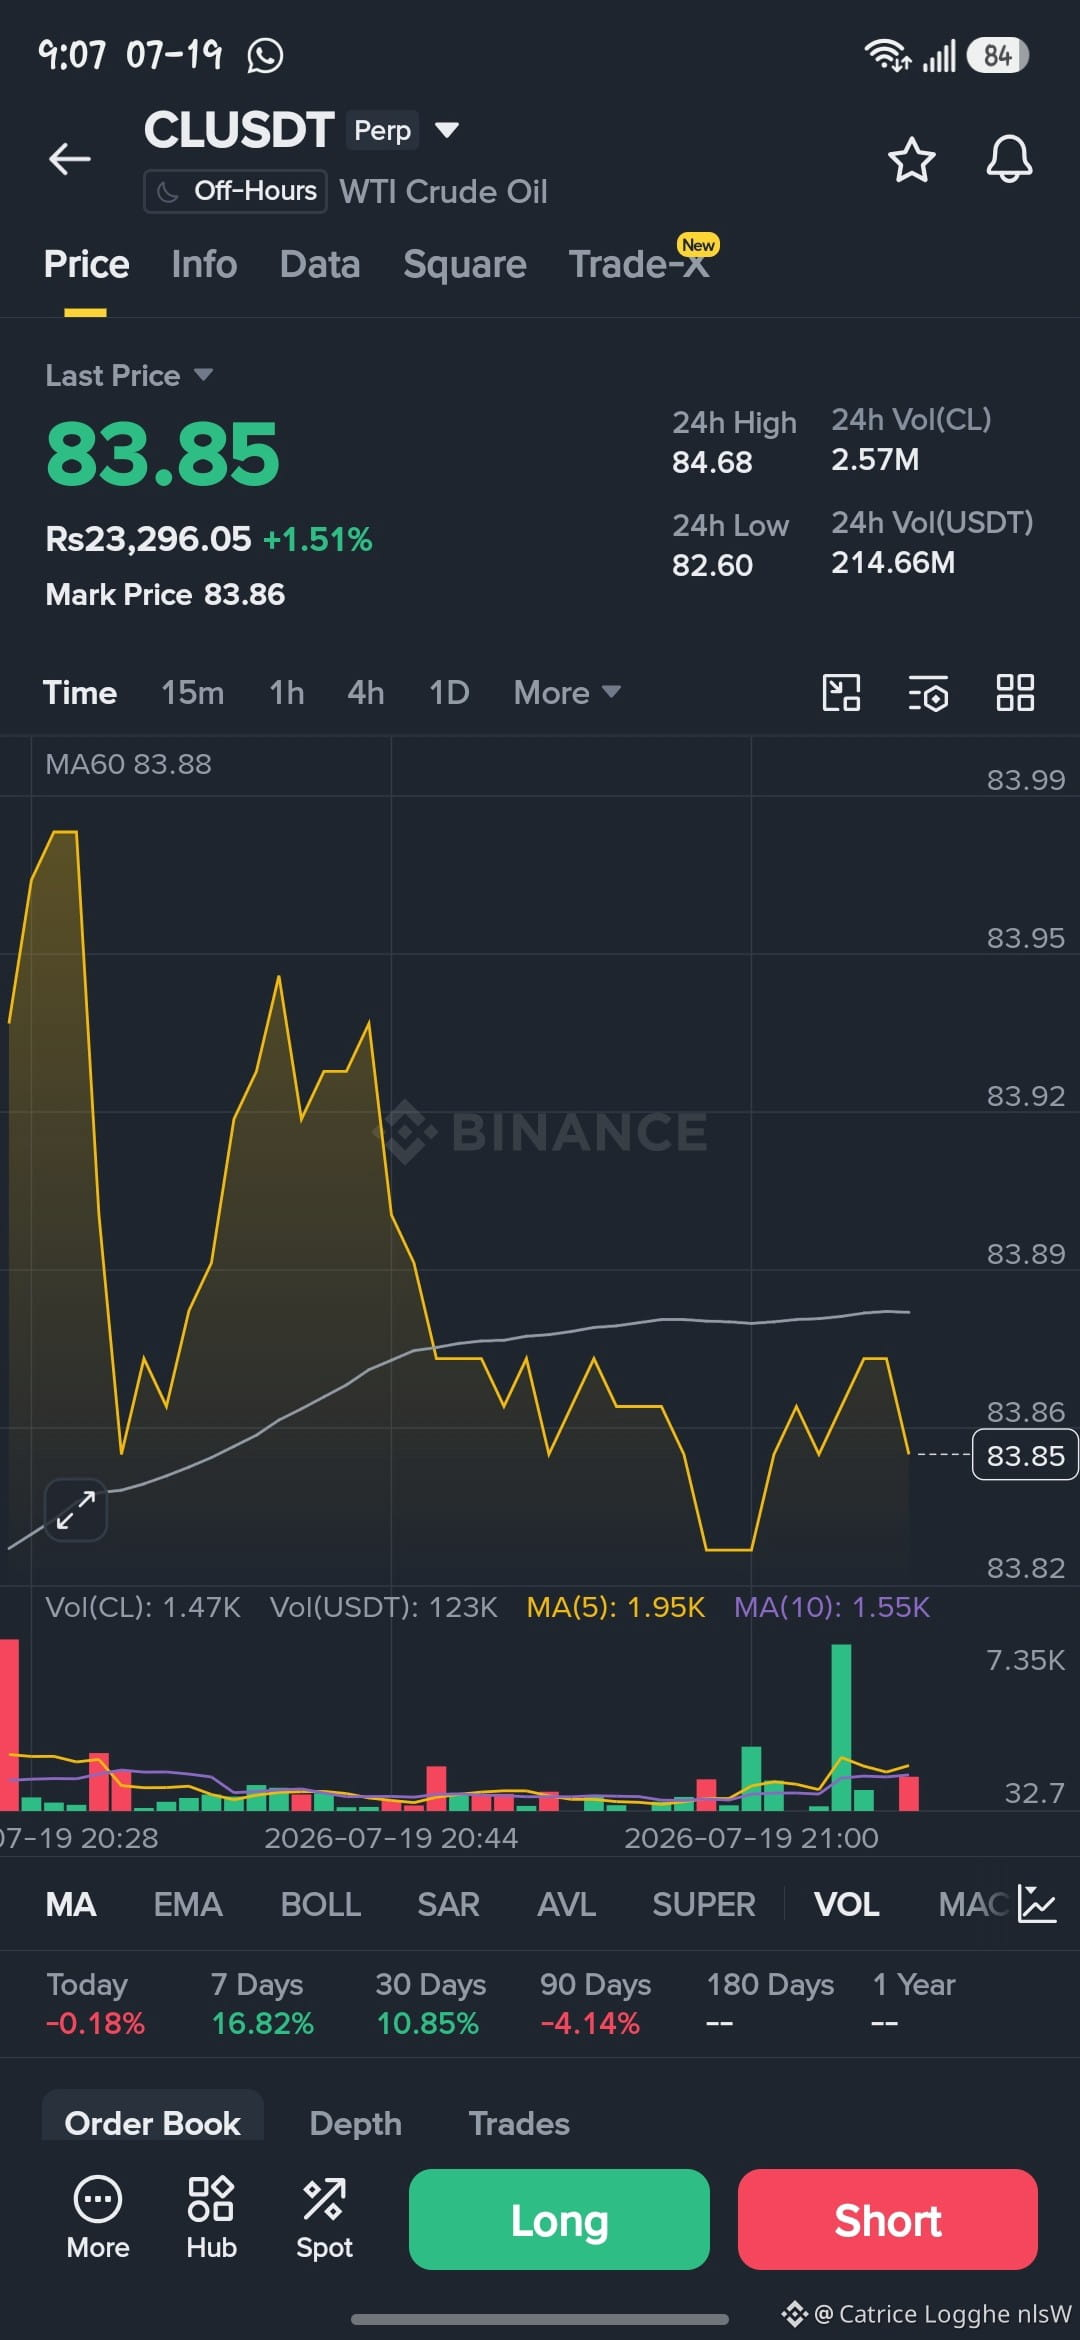Switch to the Info tab
This screenshot has height=2340, width=1080.
click(204, 264)
